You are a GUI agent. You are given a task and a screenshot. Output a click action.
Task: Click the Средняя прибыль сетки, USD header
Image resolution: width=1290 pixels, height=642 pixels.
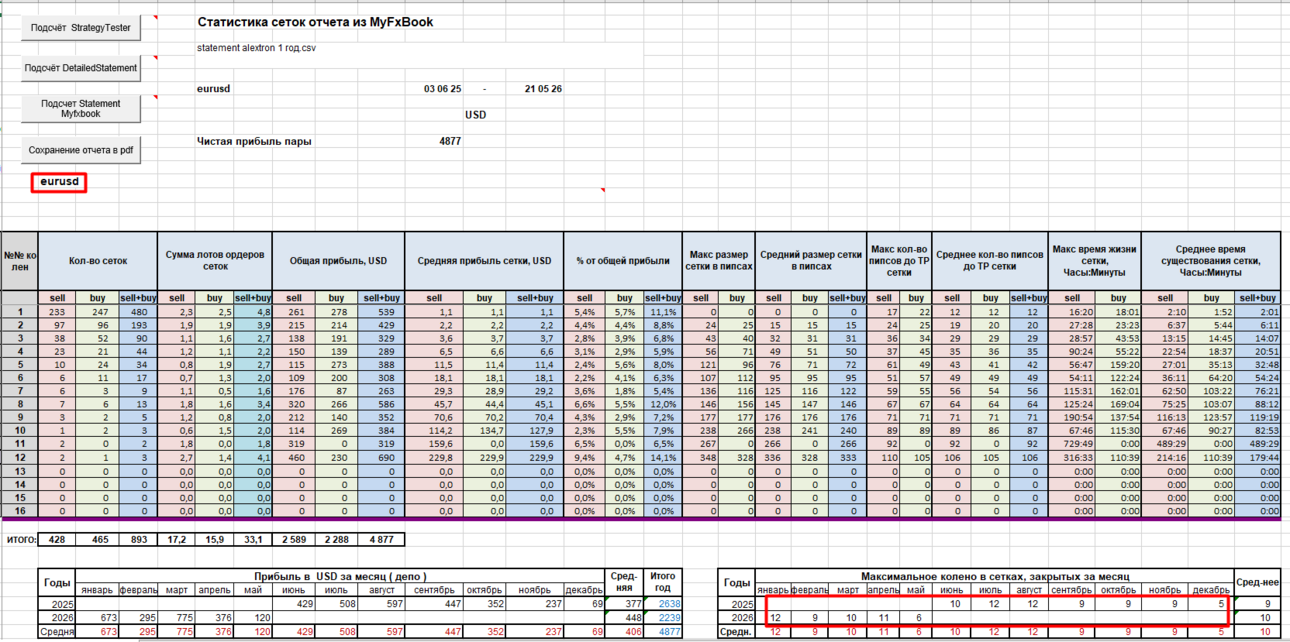click(x=484, y=261)
